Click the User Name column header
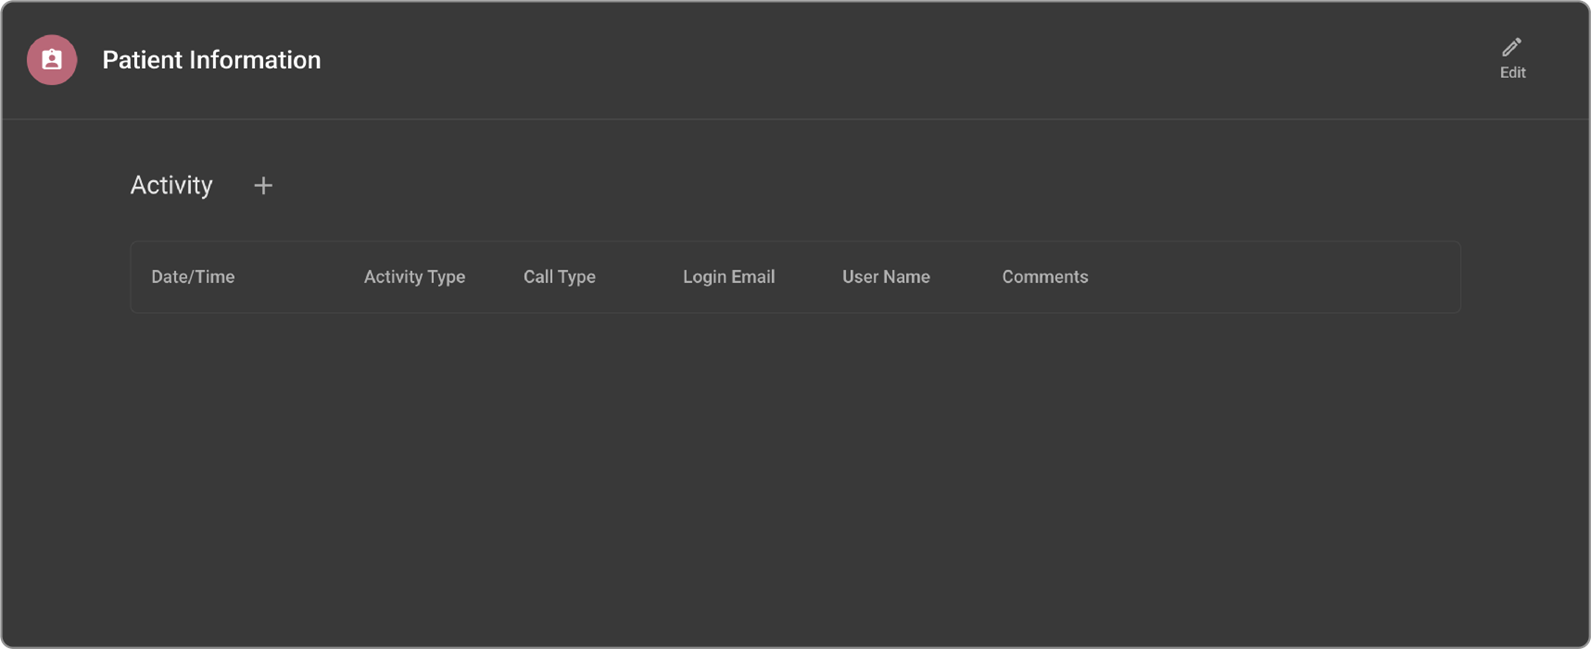Viewport: 1591px width, 649px height. click(x=885, y=277)
